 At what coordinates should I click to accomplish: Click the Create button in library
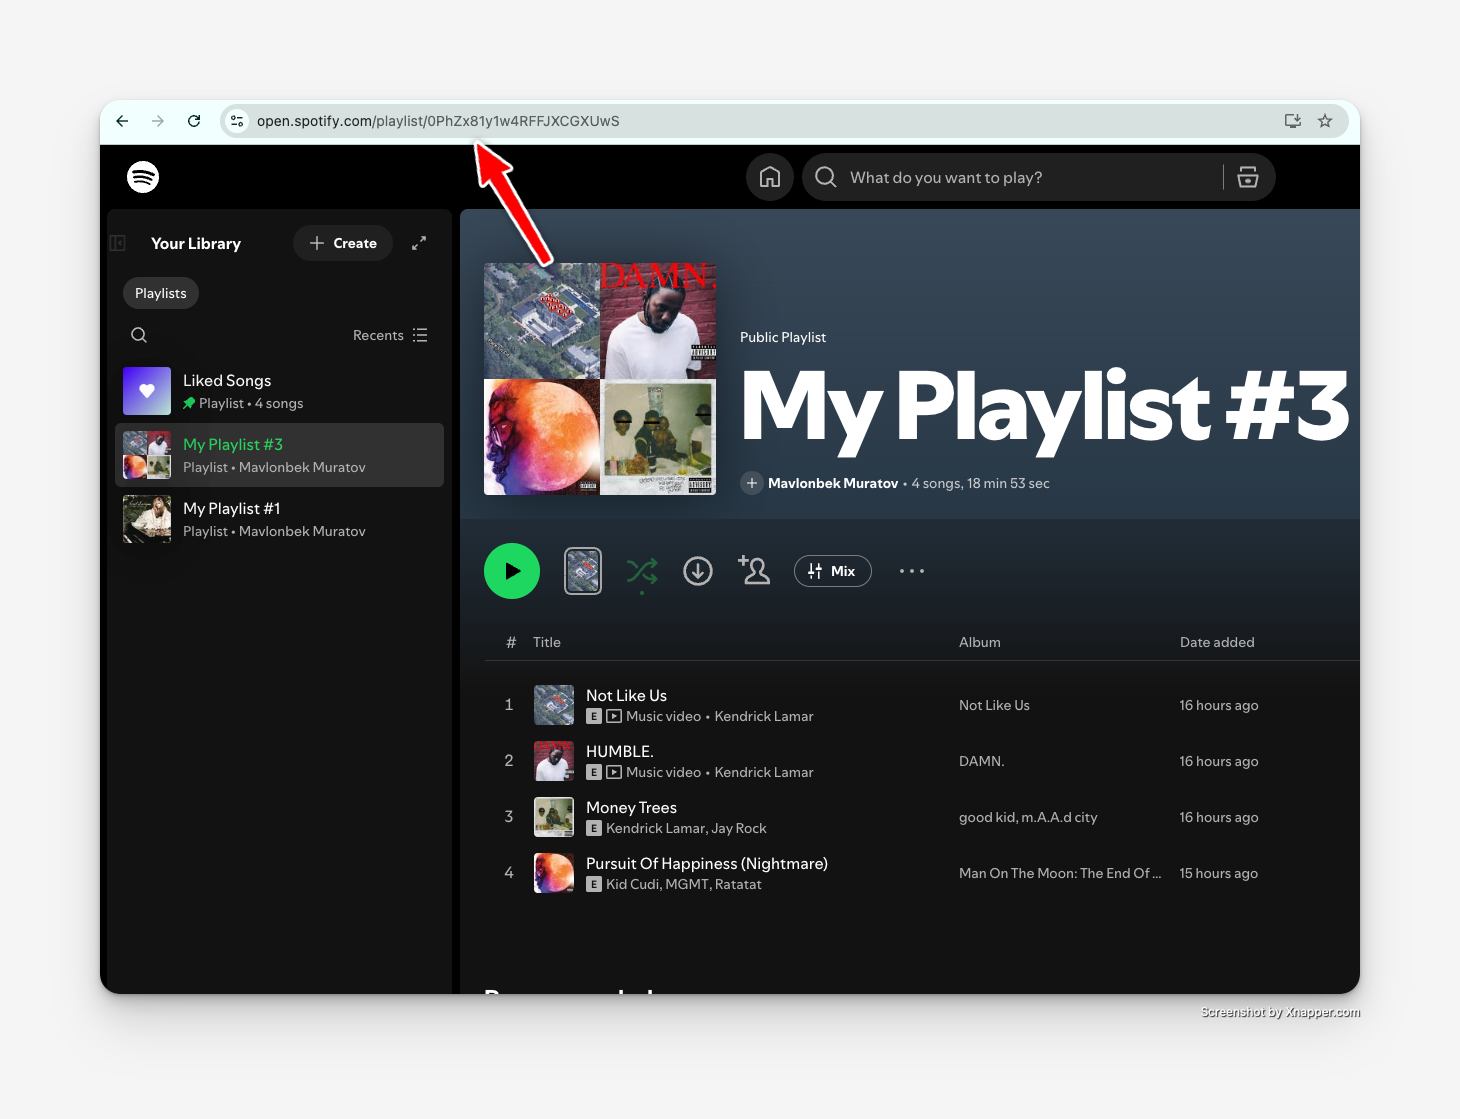tap(343, 243)
